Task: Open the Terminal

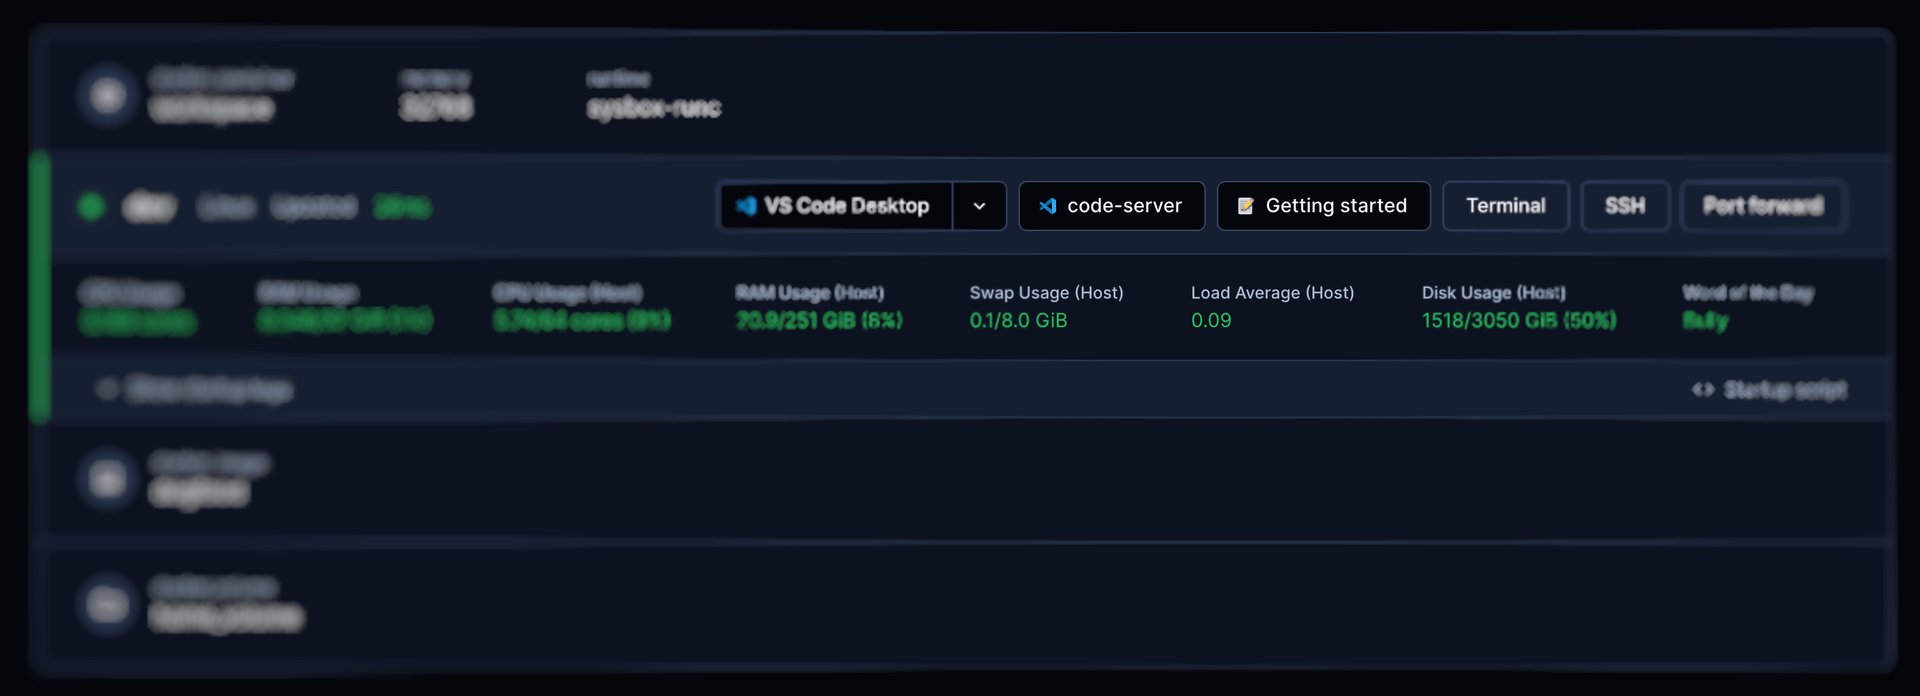Action: [x=1505, y=206]
